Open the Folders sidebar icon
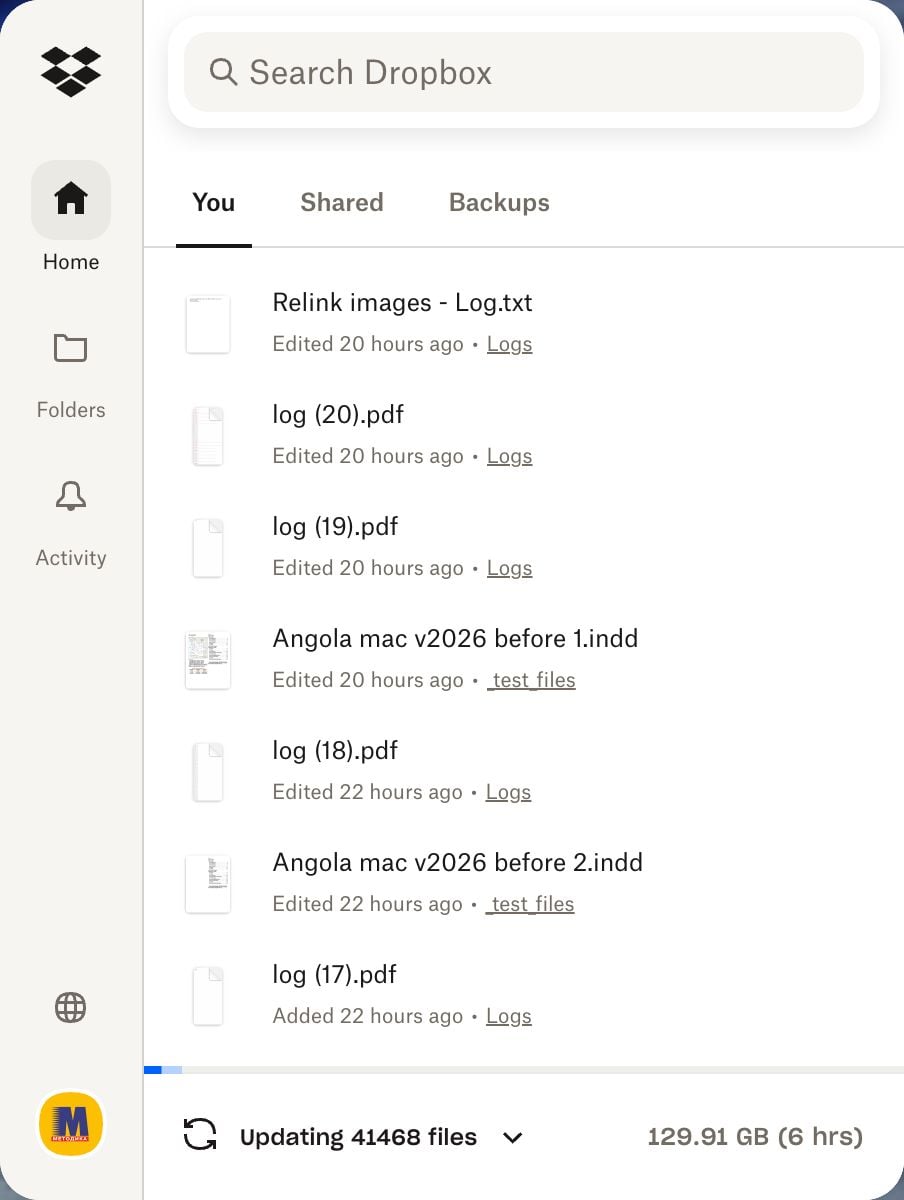Screen dimensions: 904x1200 [x=71, y=348]
